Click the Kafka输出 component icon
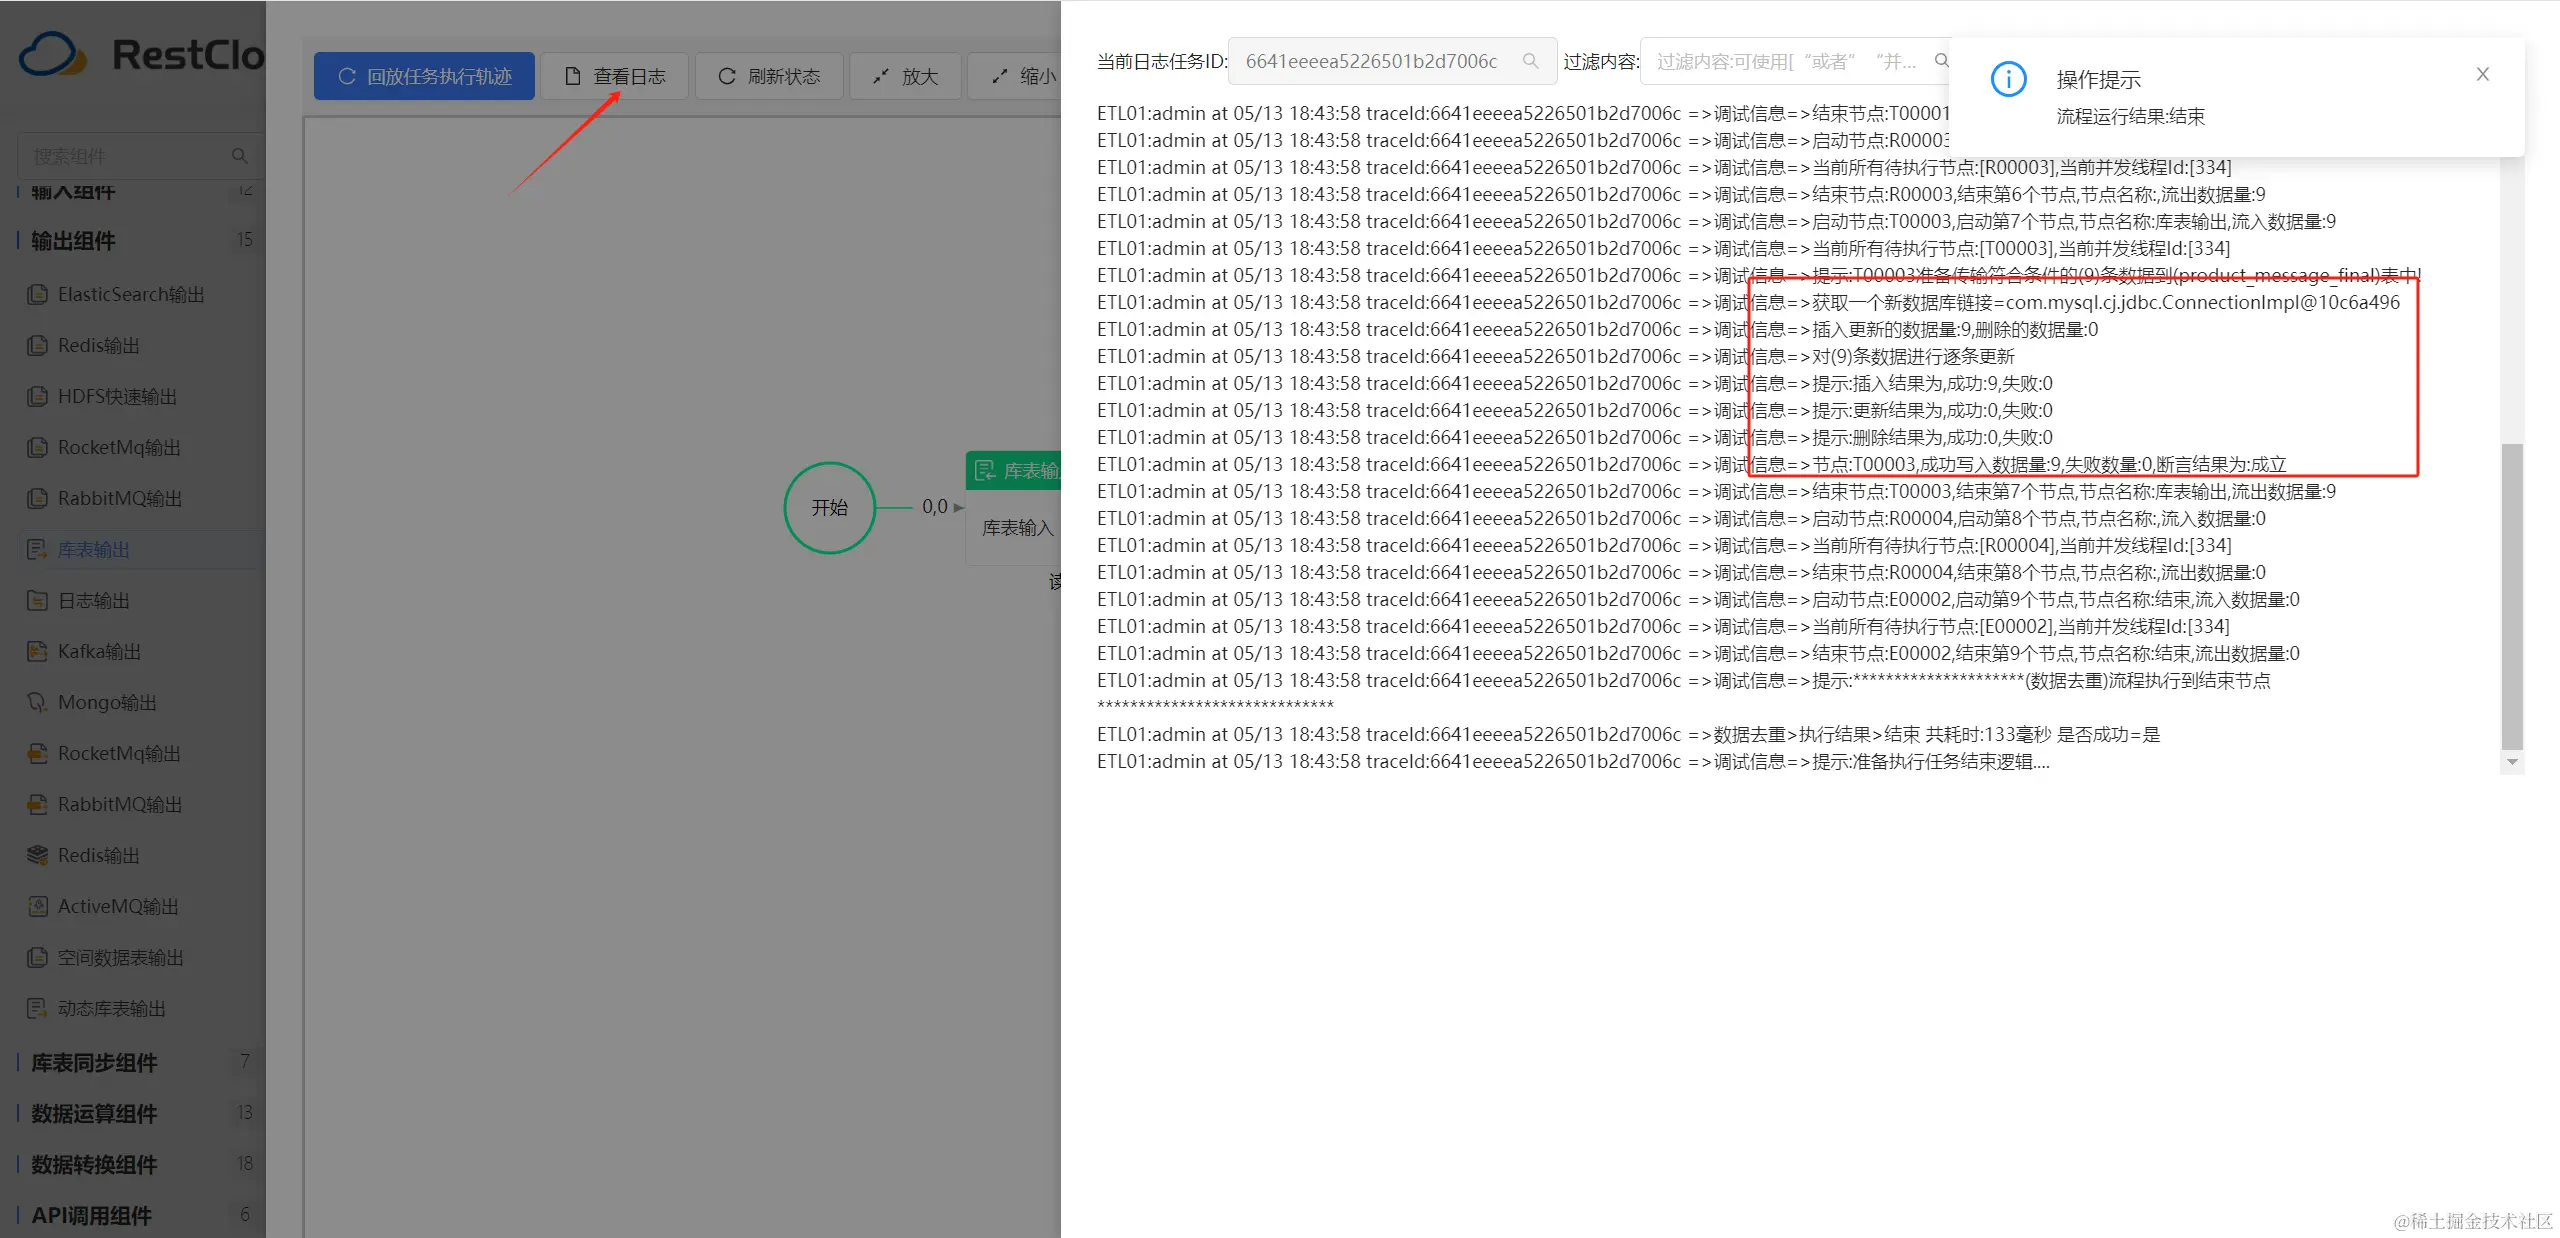Viewport: 2560px width, 1238px height. (37, 651)
